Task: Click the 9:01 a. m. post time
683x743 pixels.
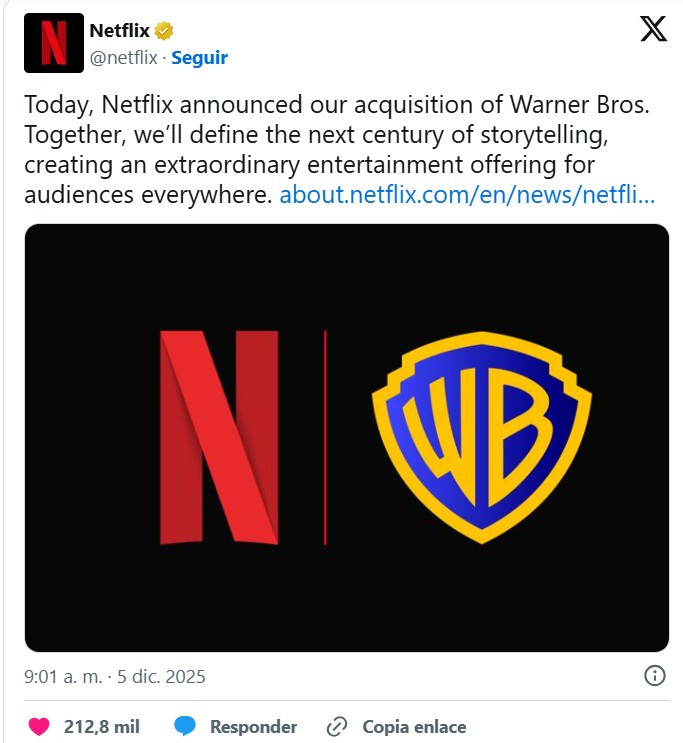Action: 61,677
